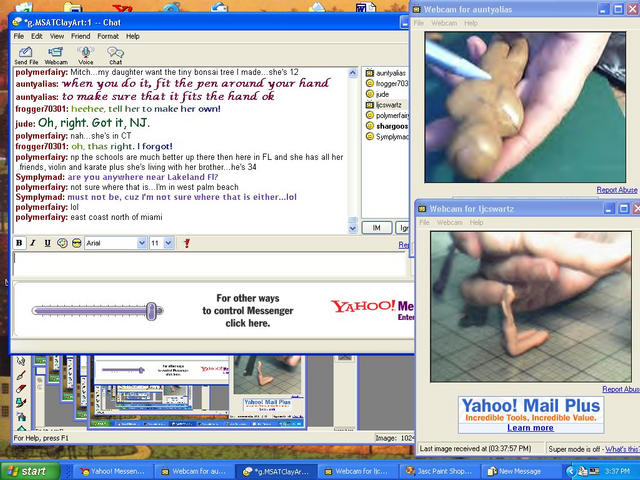This screenshot has width=640, height=480.
Task: Click the 'Last image received at' status text
Action: point(476,449)
